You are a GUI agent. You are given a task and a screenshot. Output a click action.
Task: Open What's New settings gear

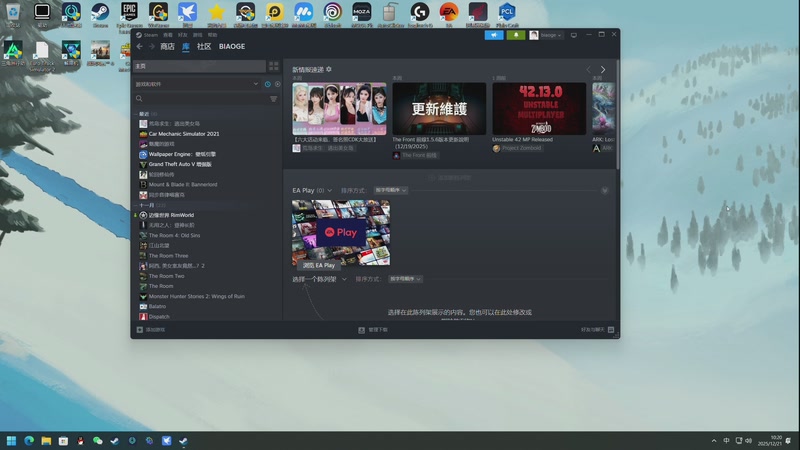click(x=329, y=69)
